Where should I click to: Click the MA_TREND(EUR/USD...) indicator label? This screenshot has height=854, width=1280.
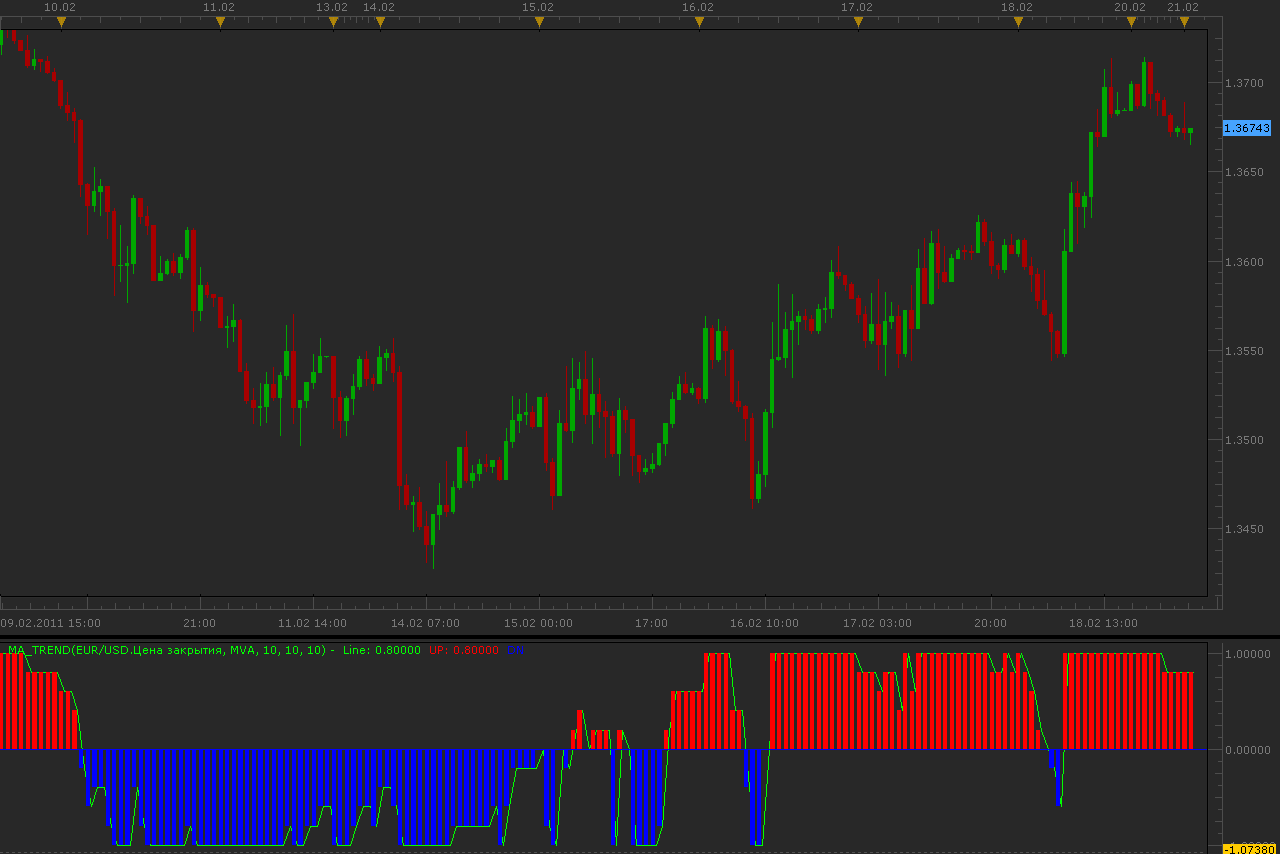click(x=171, y=650)
